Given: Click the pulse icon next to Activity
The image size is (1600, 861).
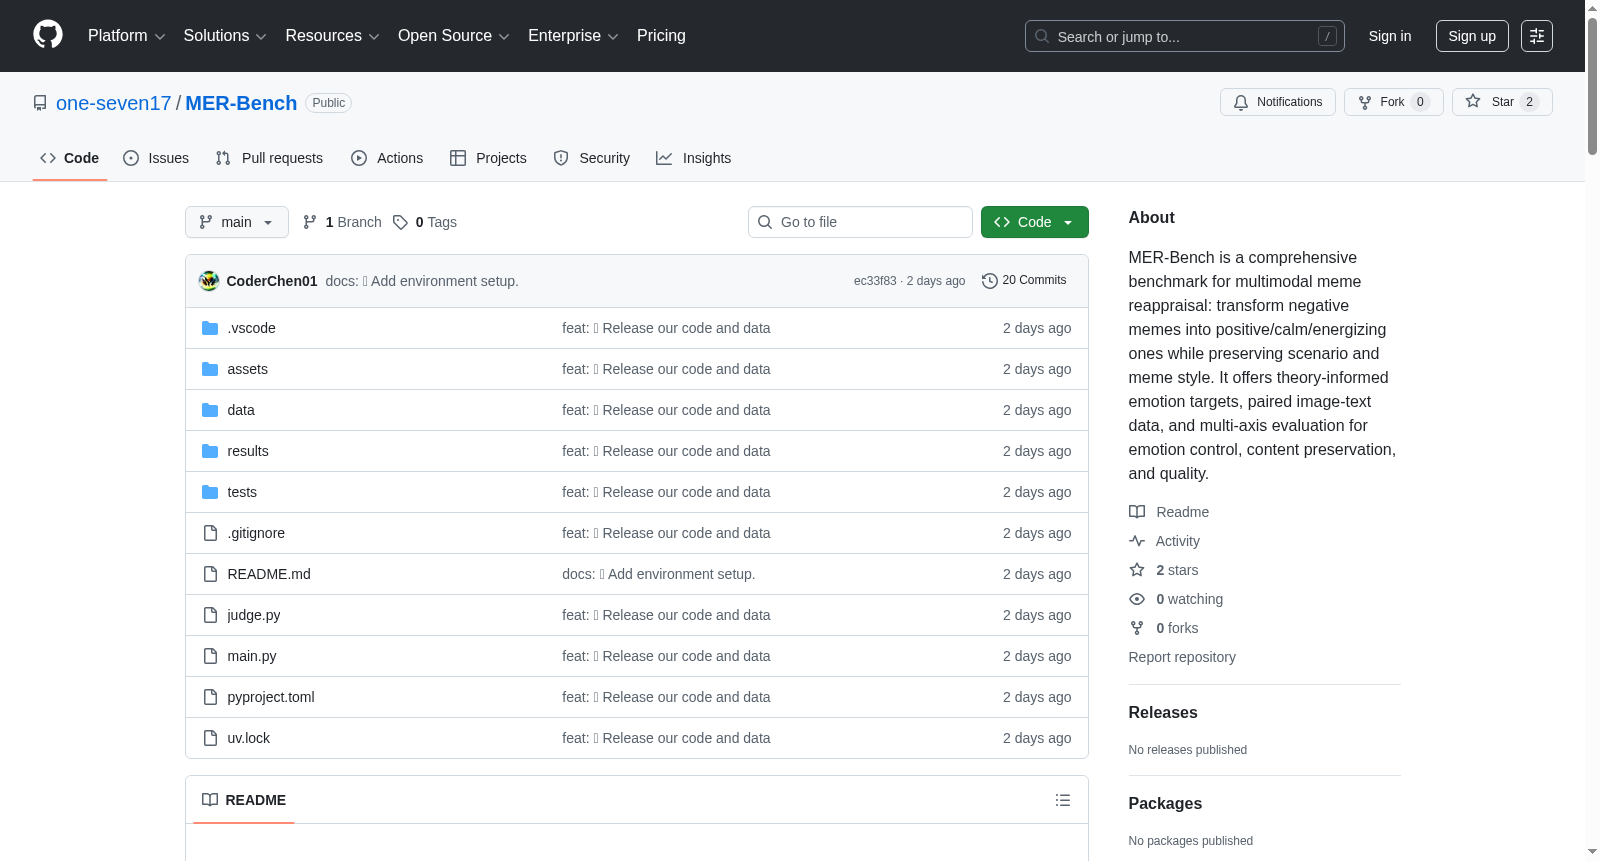Looking at the screenshot, I should click(x=1137, y=541).
